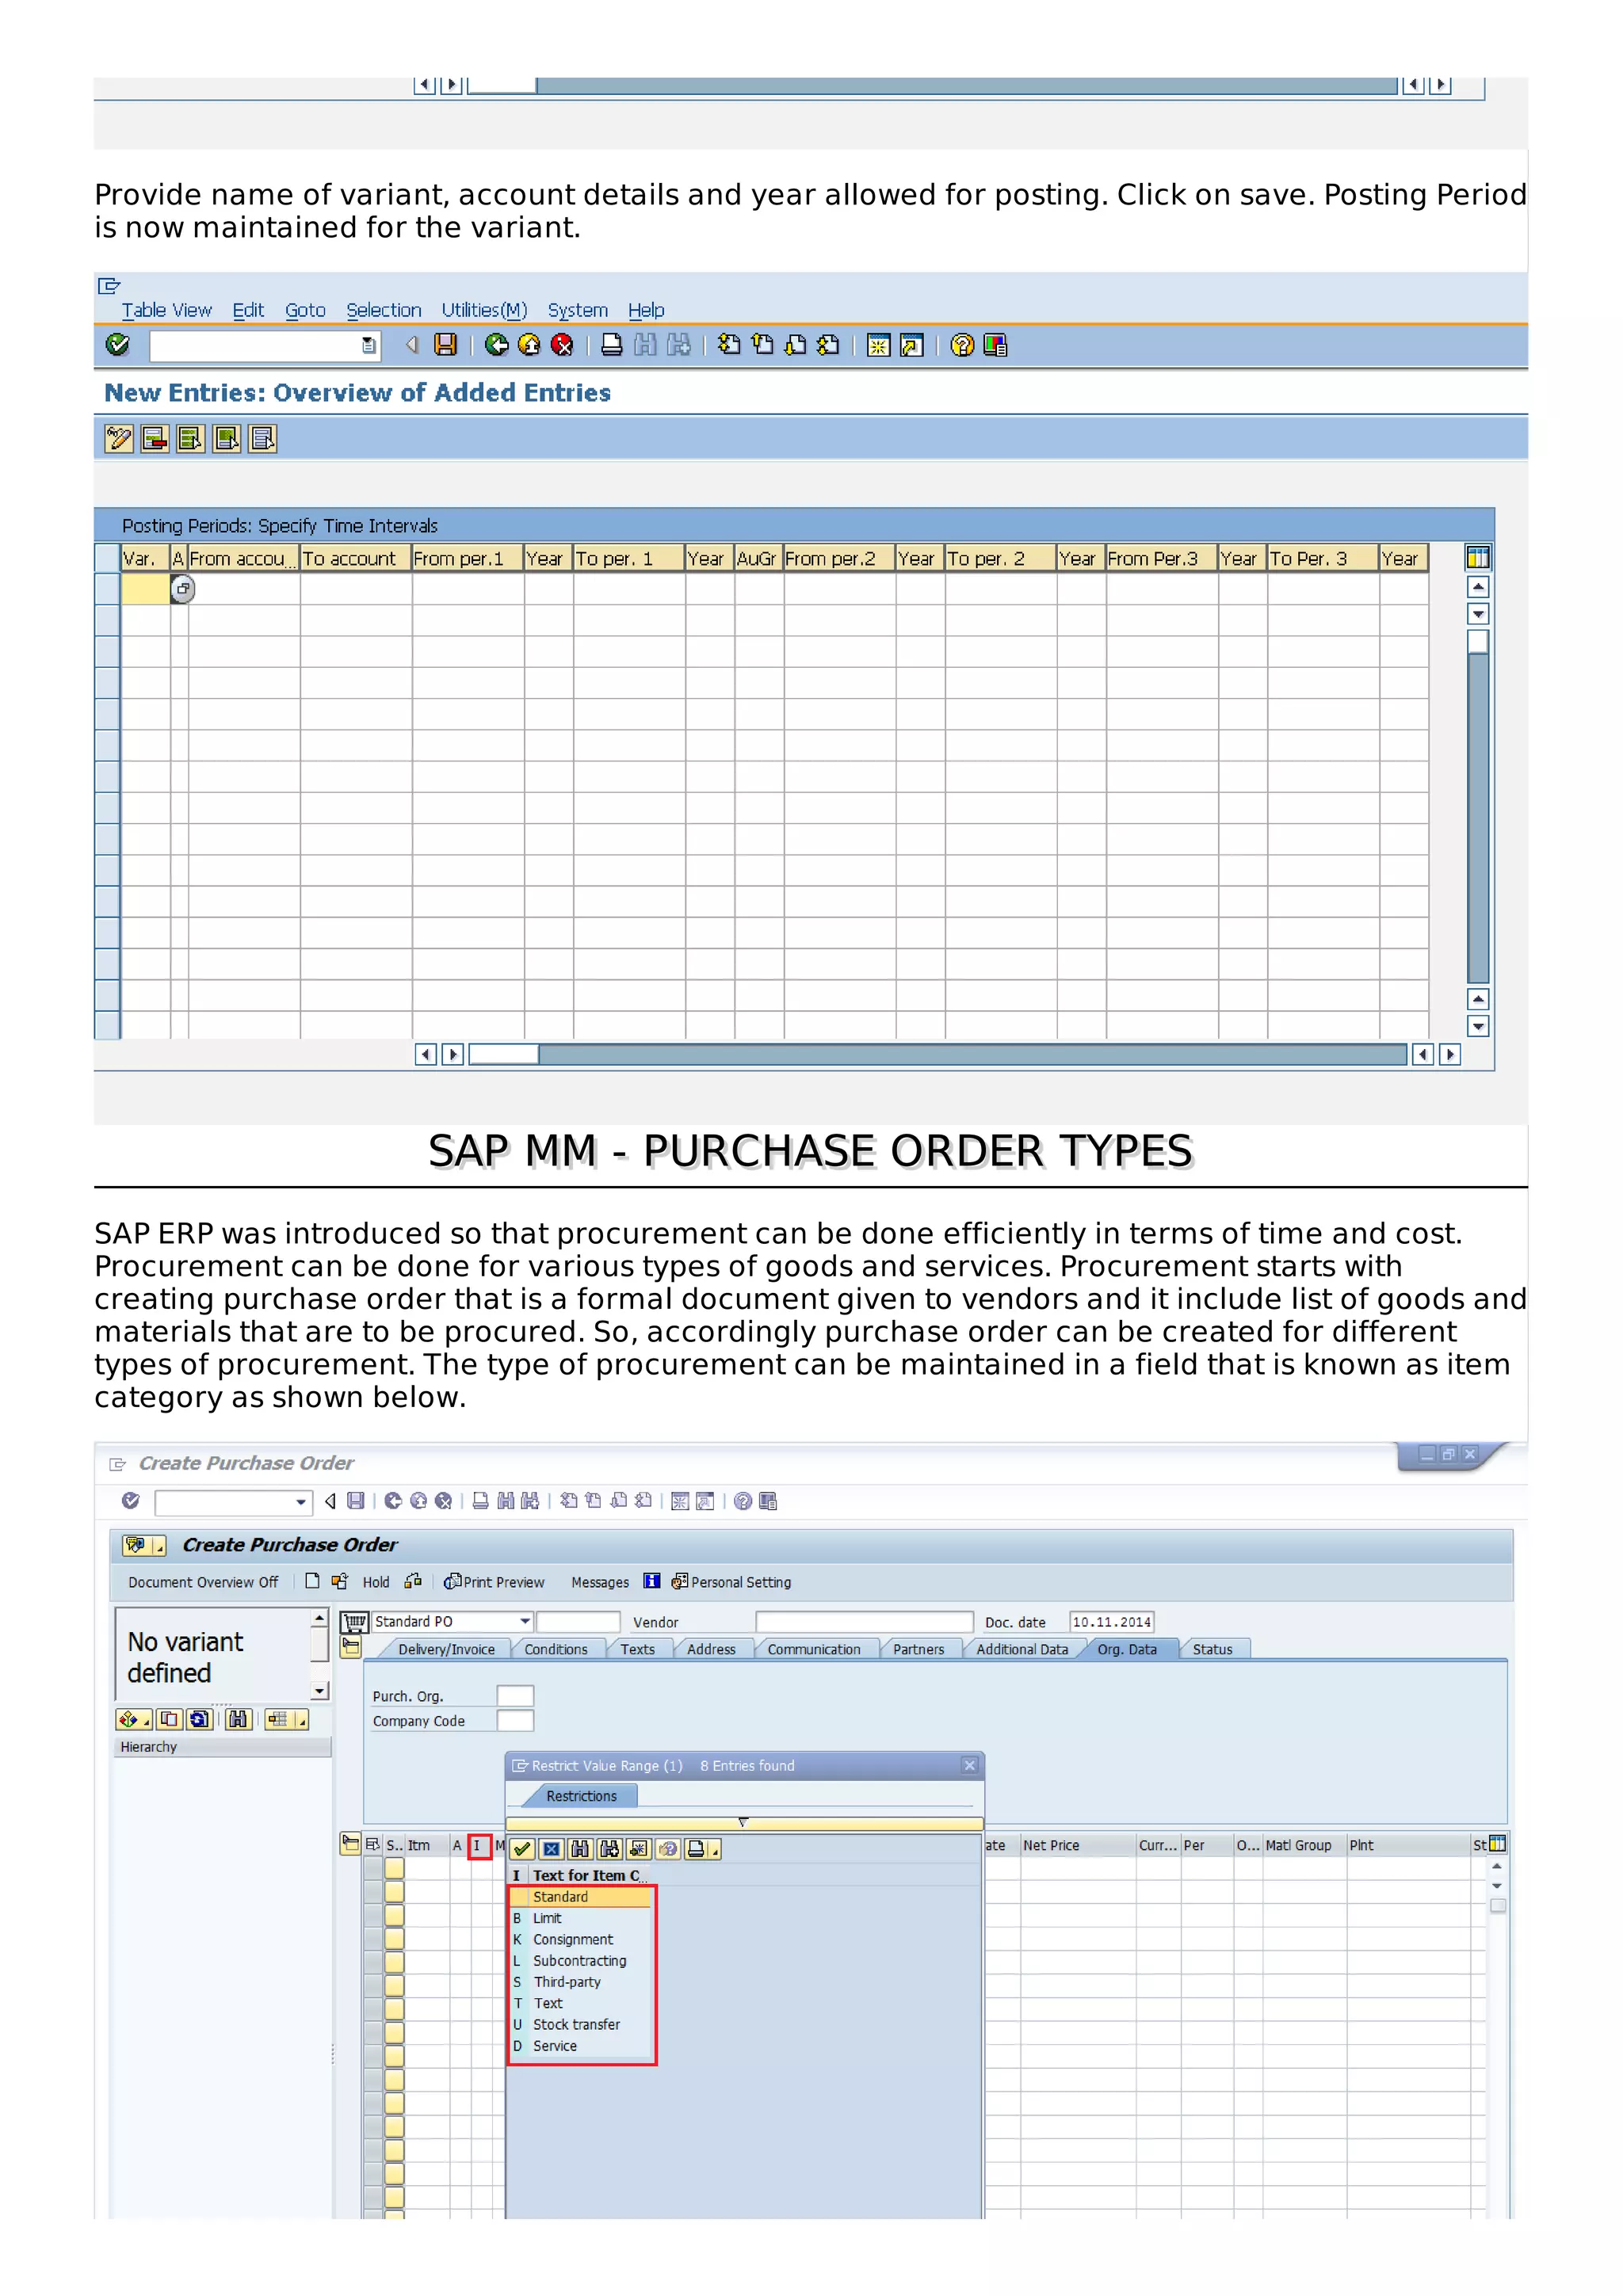Click the refresh icon in document overview panel

(199, 1719)
